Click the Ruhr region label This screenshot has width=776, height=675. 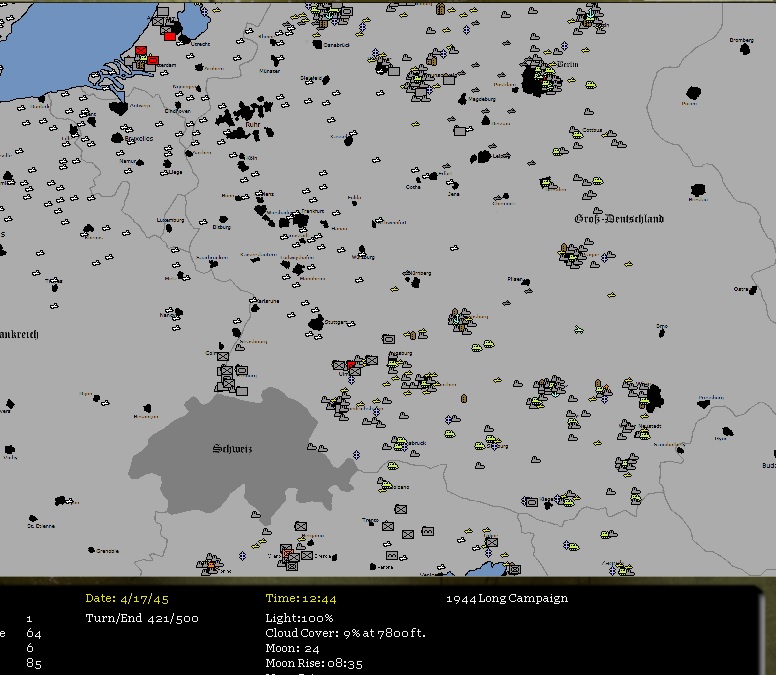click(252, 125)
